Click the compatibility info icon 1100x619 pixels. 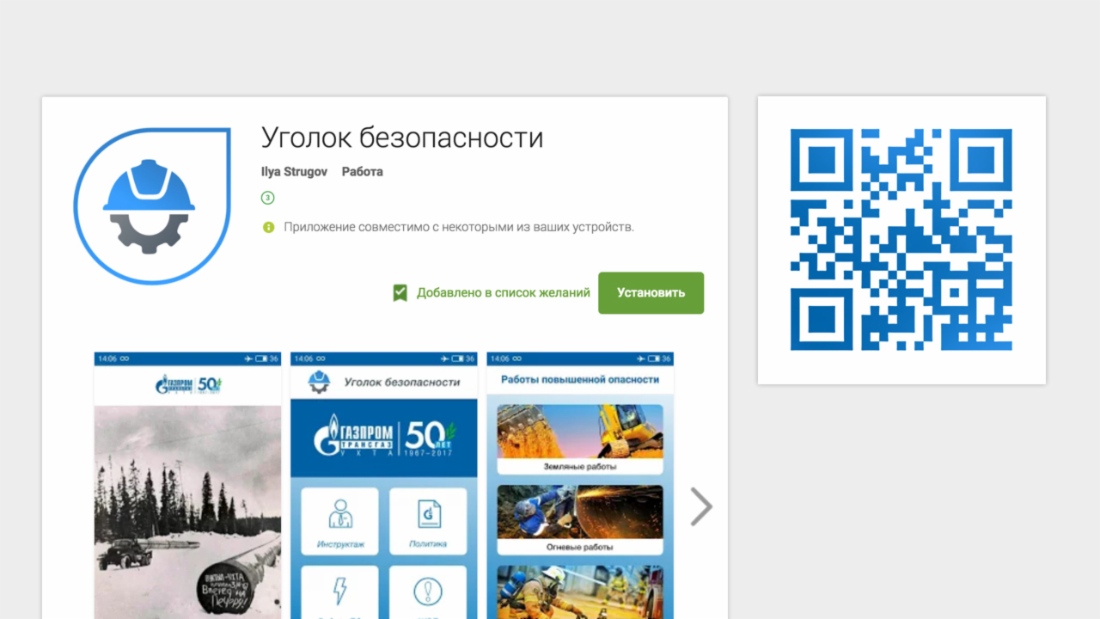click(x=268, y=227)
